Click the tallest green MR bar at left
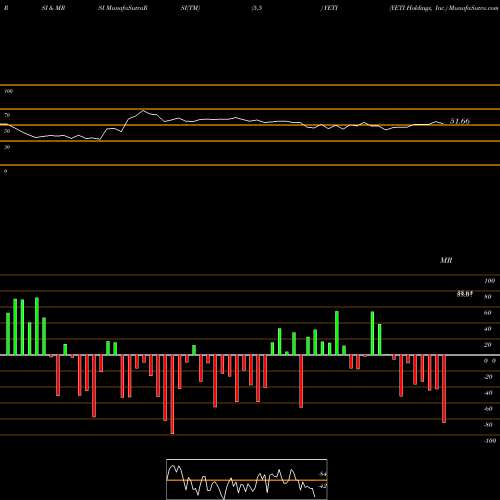This screenshot has height=500, width=500. pyautogui.click(x=37, y=326)
